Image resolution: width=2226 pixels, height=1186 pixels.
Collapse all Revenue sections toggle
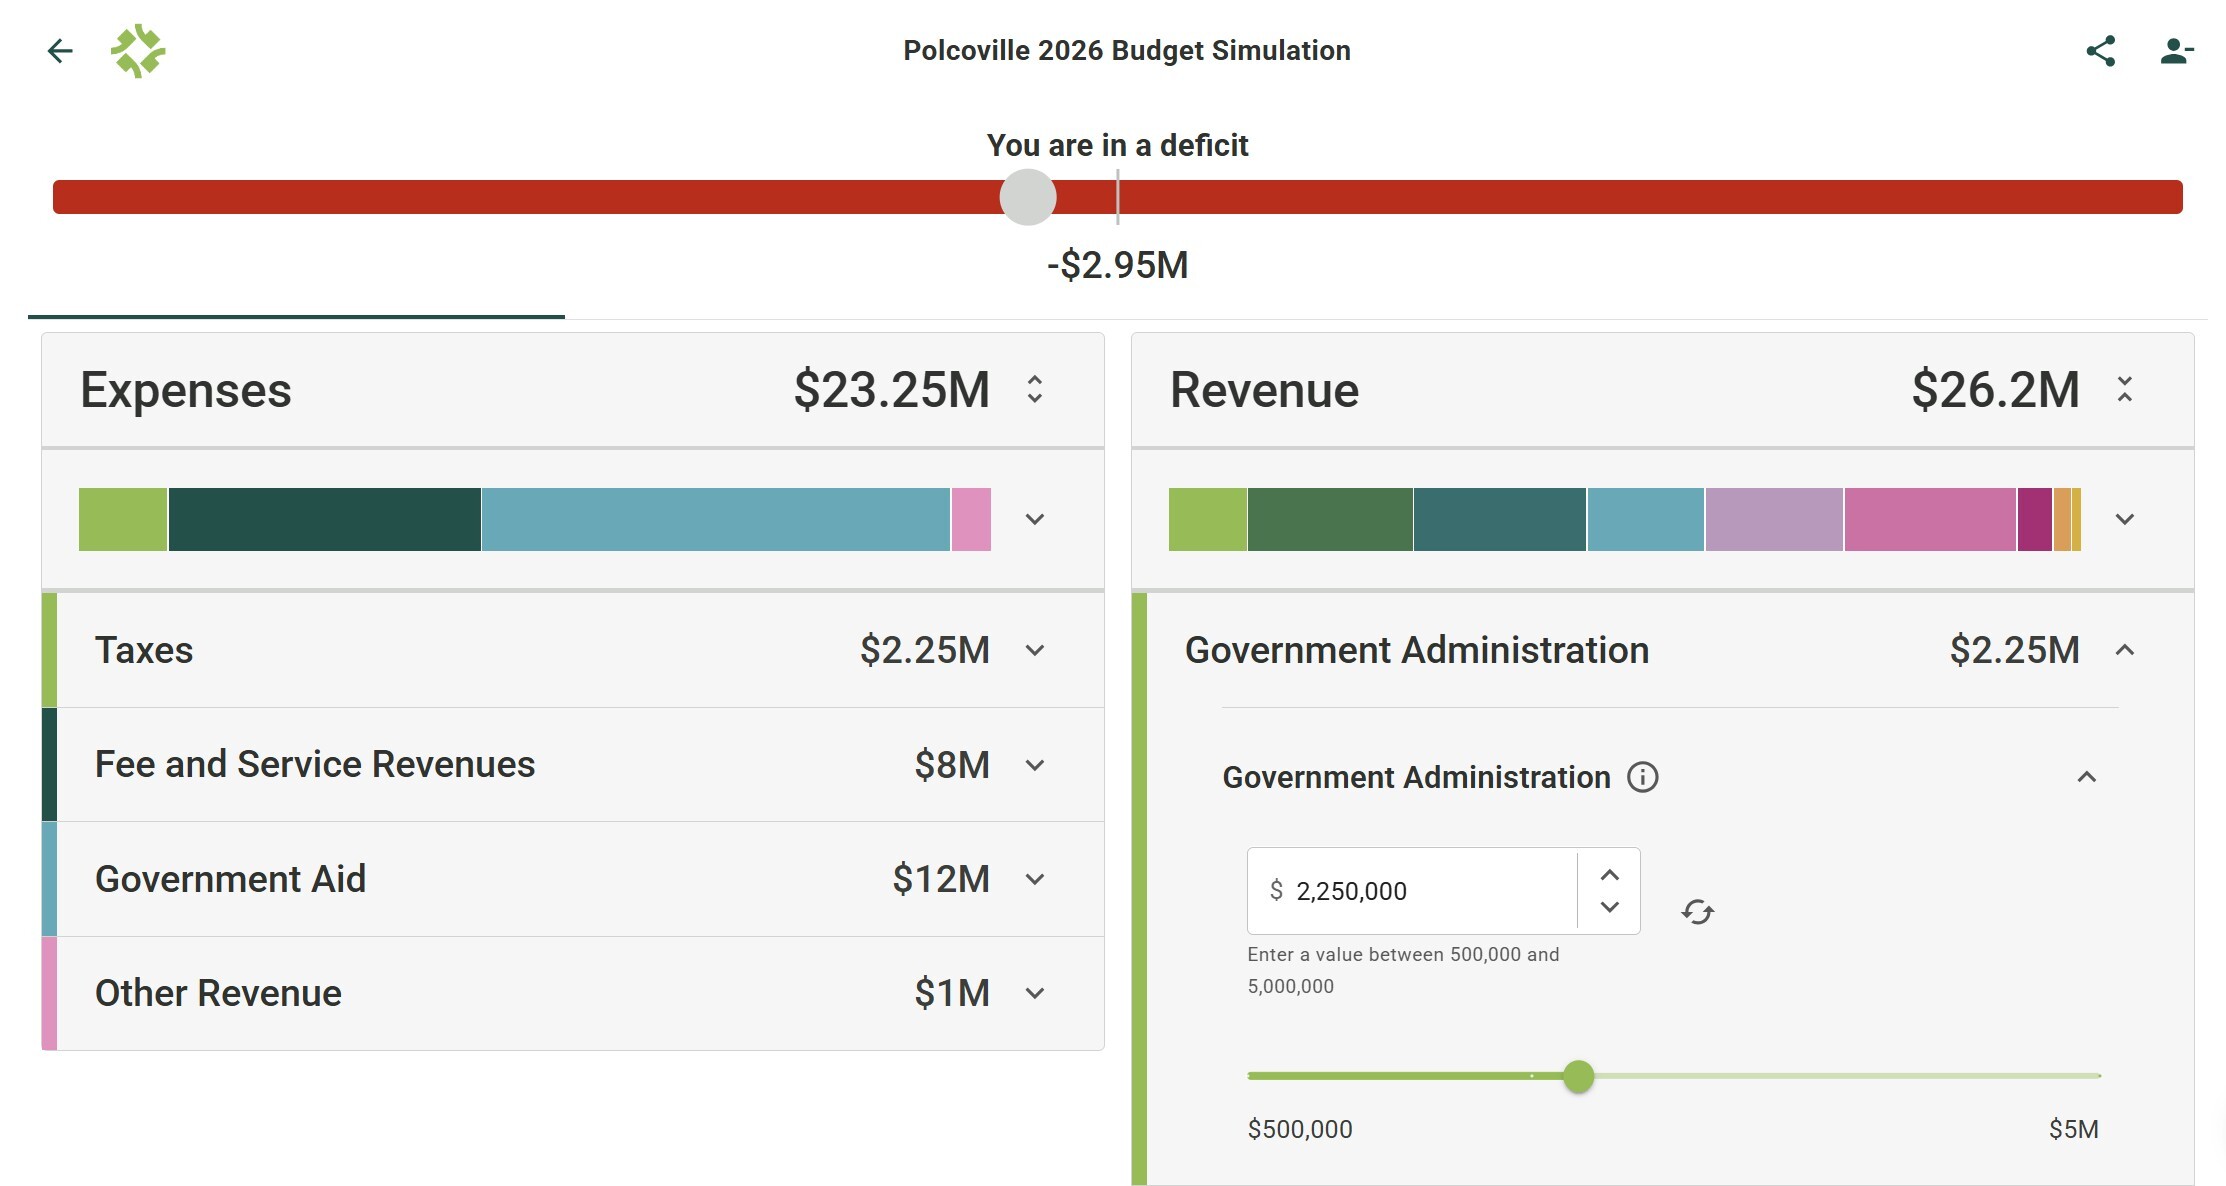tap(2125, 389)
